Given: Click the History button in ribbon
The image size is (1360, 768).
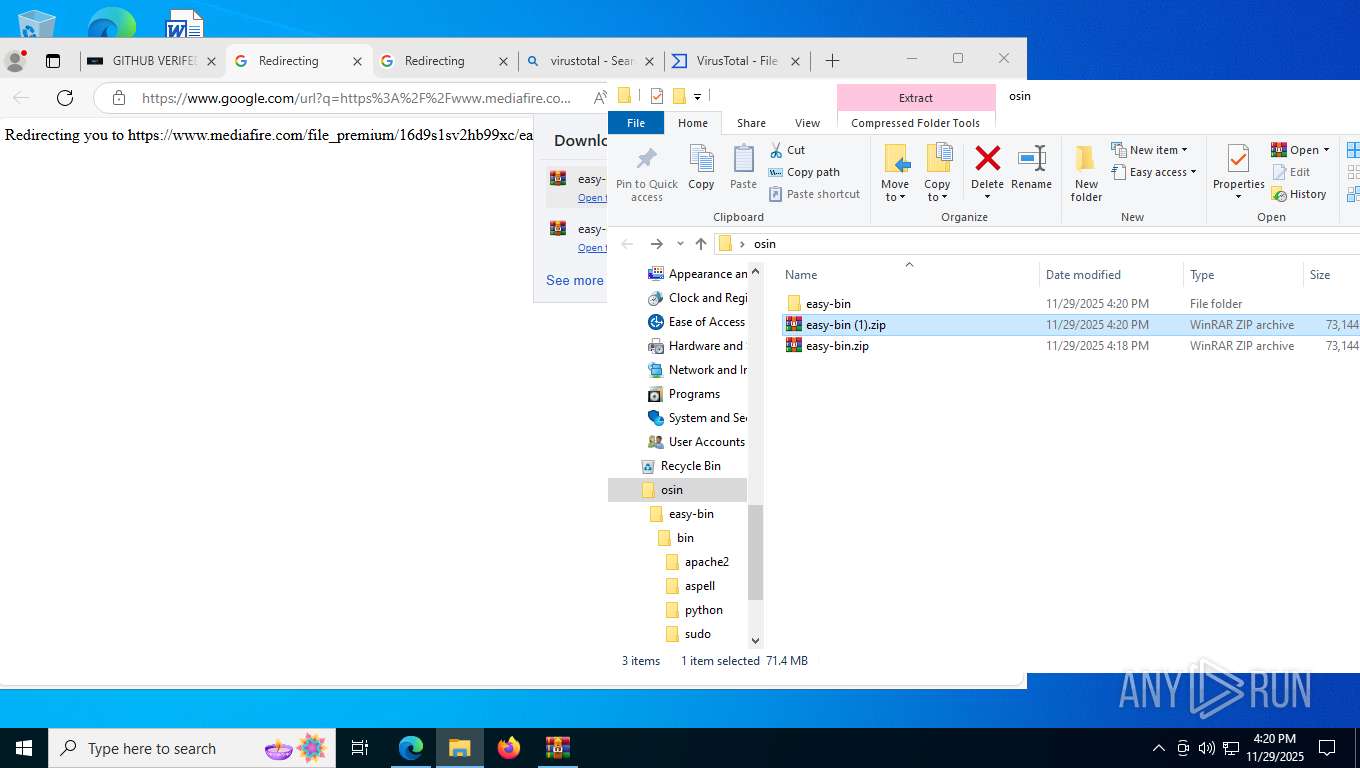Looking at the screenshot, I should (1299, 194).
